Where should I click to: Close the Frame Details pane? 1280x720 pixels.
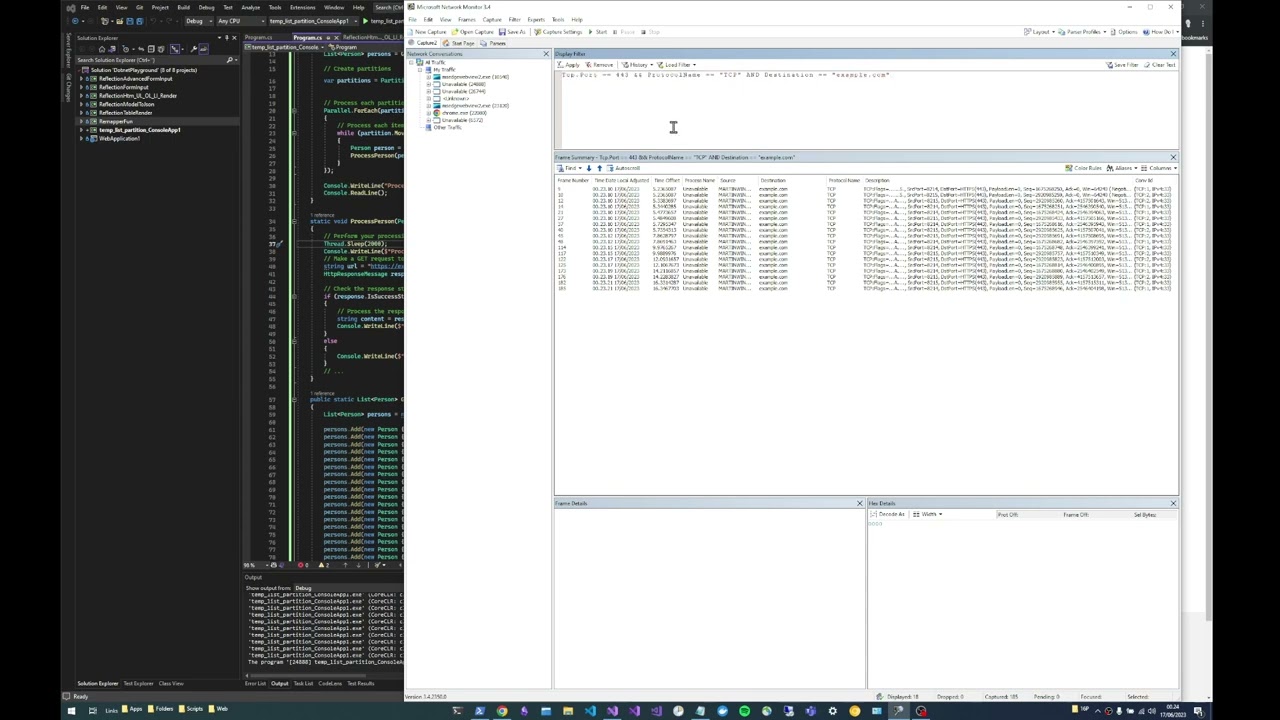point(859,503)
